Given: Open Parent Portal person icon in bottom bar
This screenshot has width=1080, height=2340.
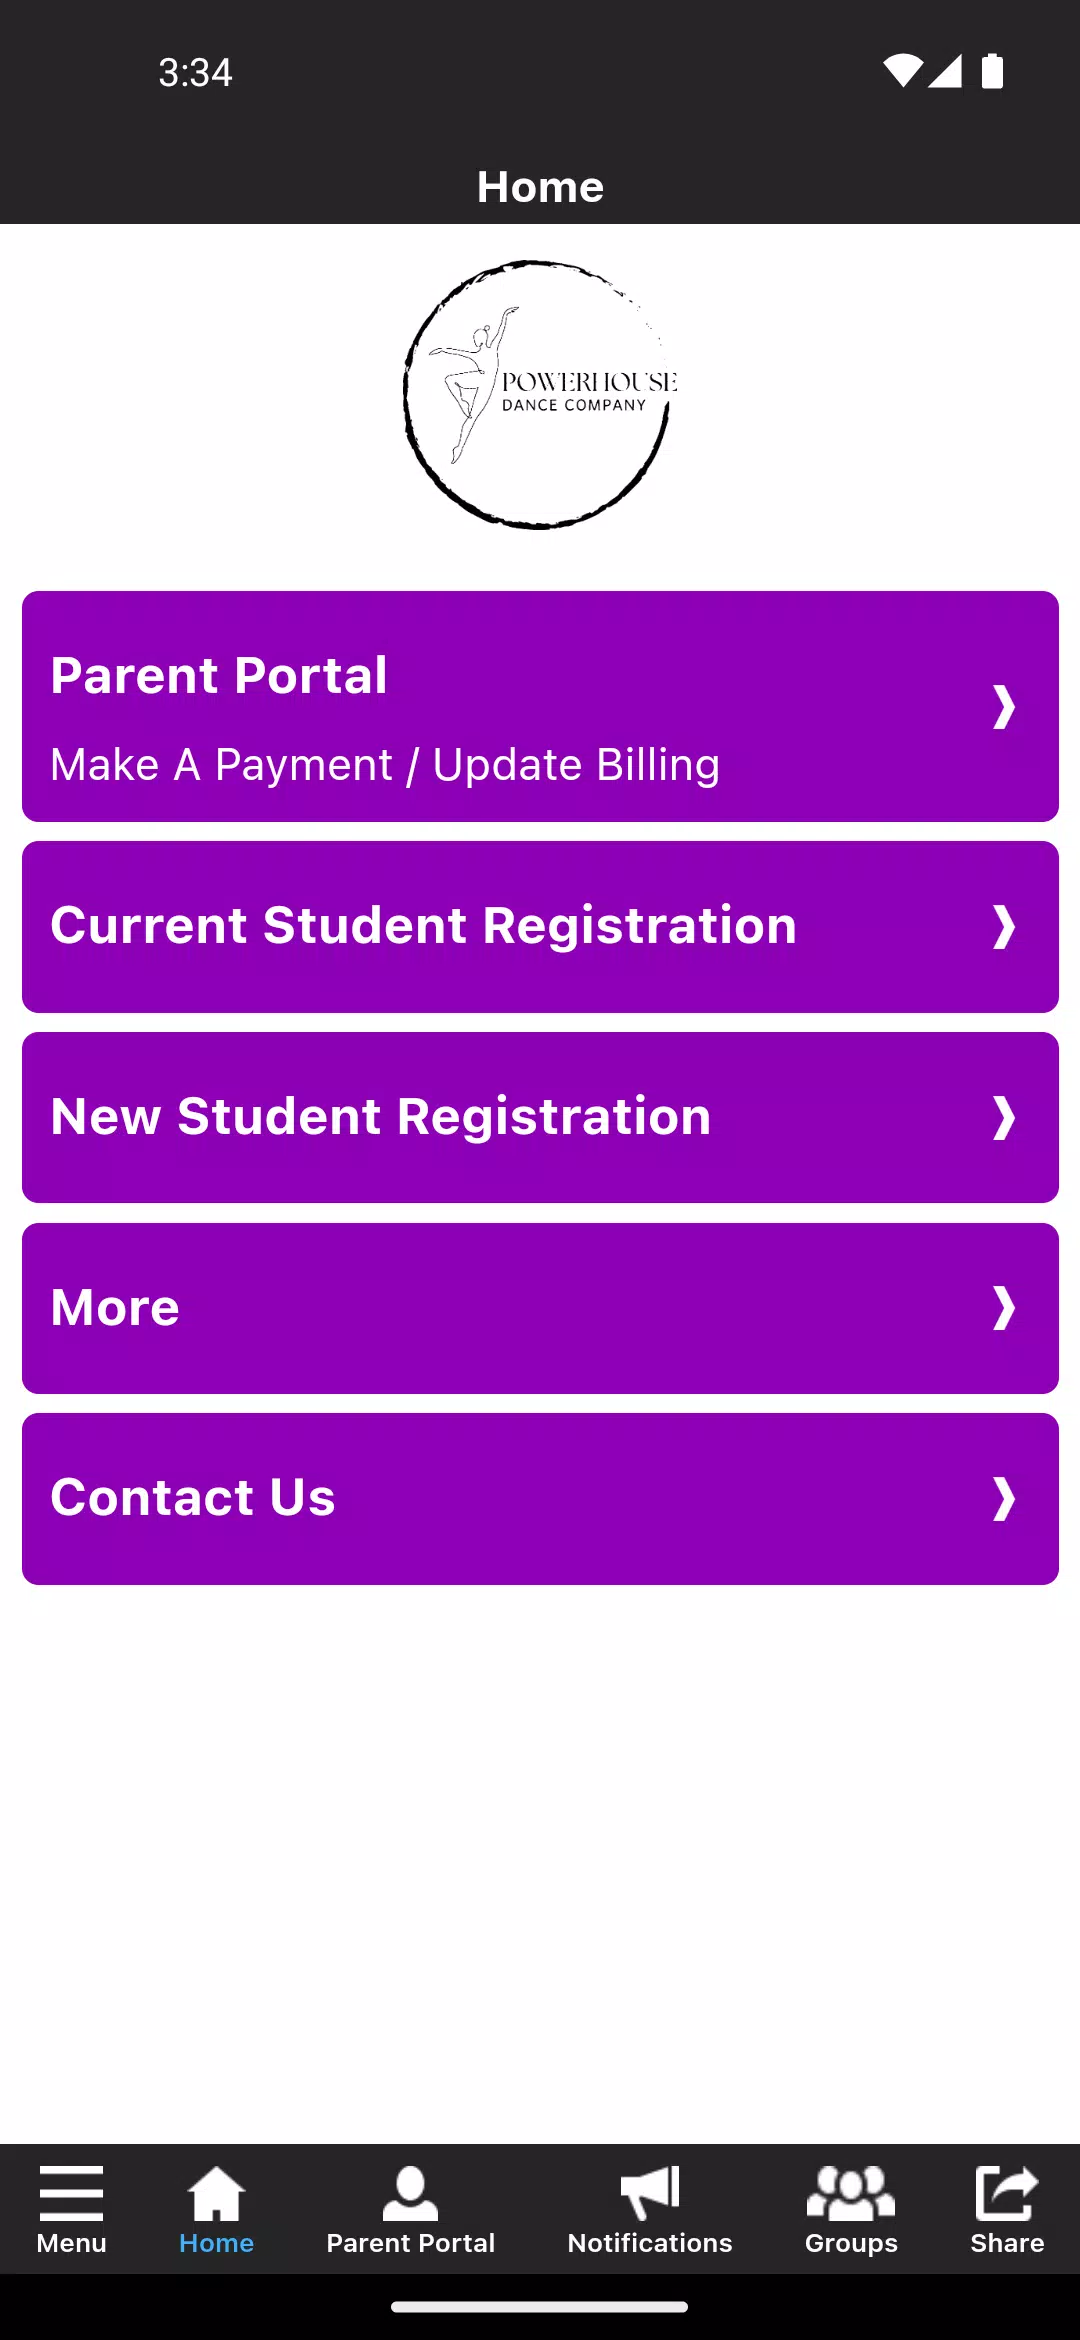Looking at the screenshot, I should coord(410,2192).
